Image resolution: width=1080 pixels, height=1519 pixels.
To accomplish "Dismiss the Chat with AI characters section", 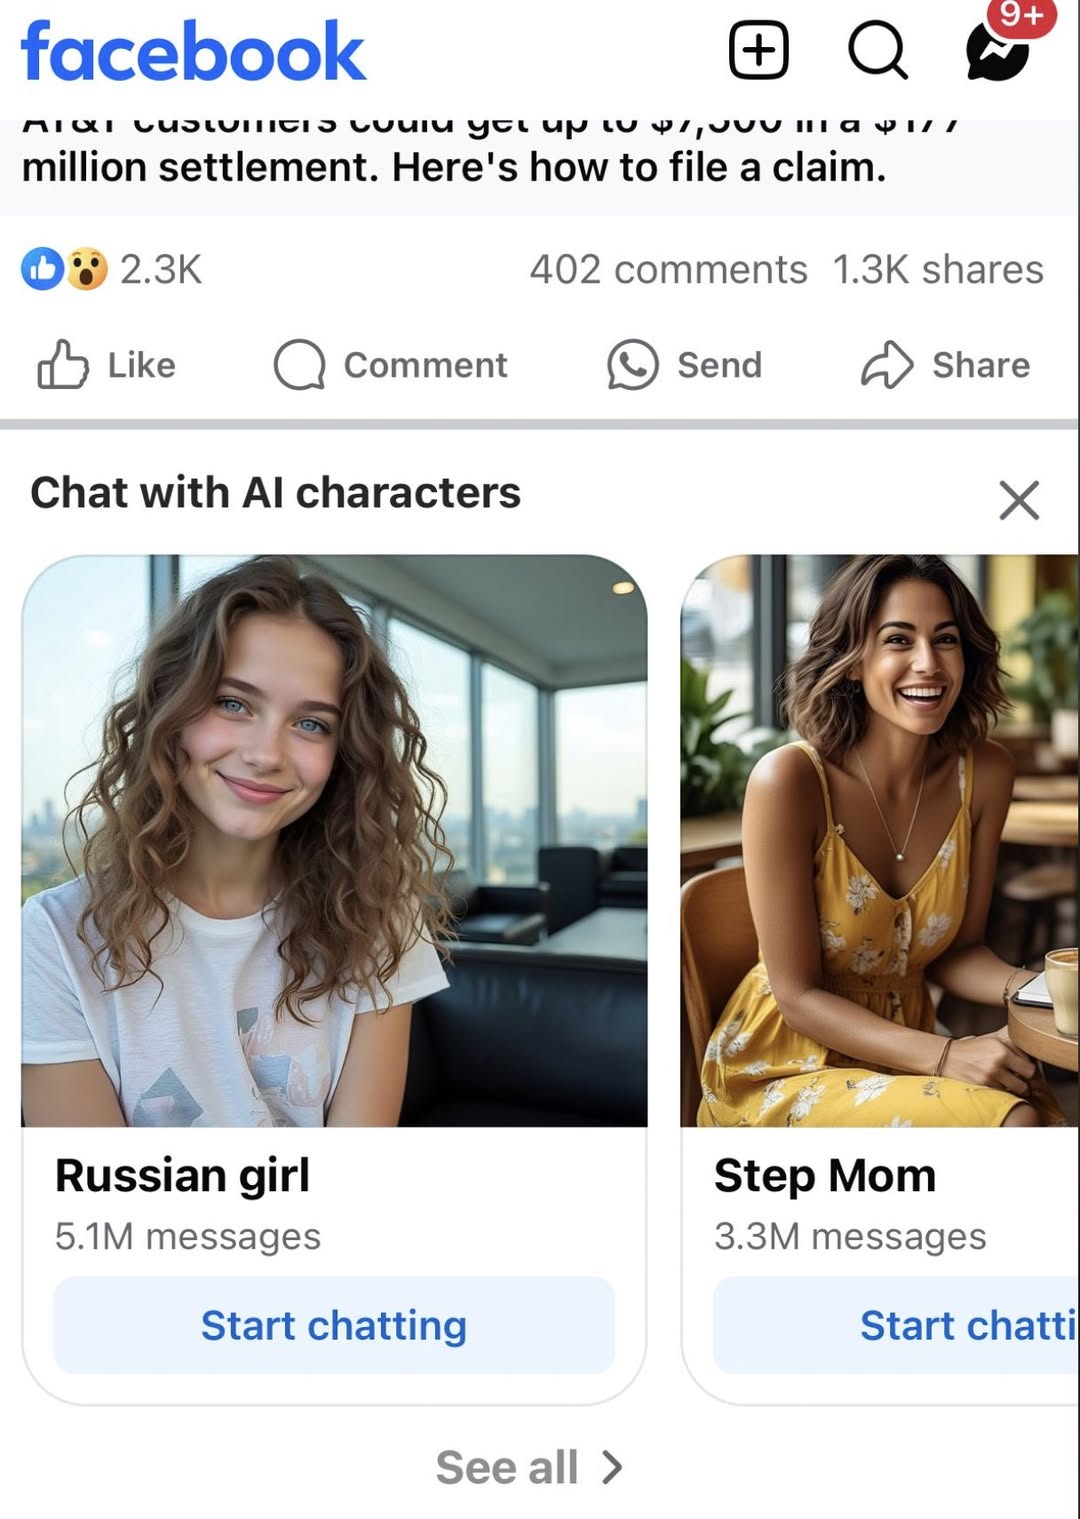I will coord(1019,499).
